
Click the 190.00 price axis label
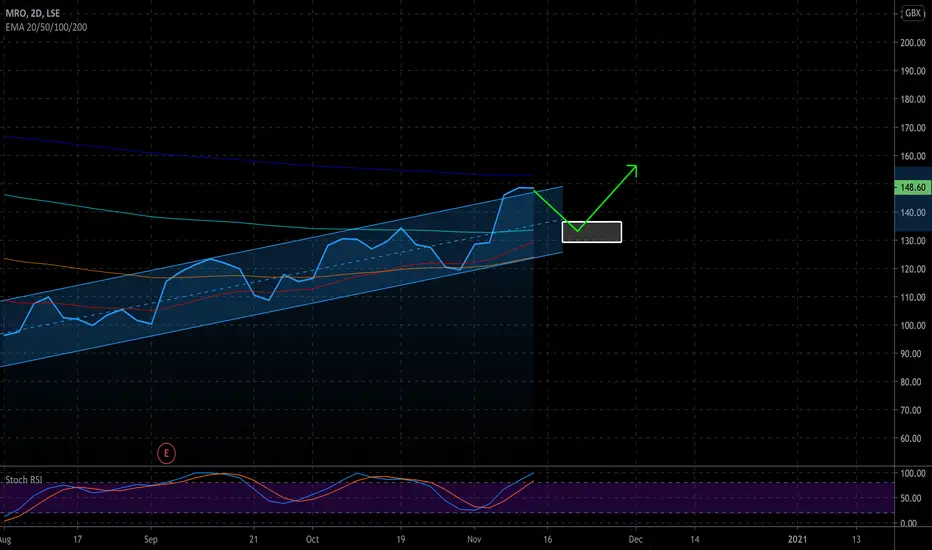coord(913,71)
